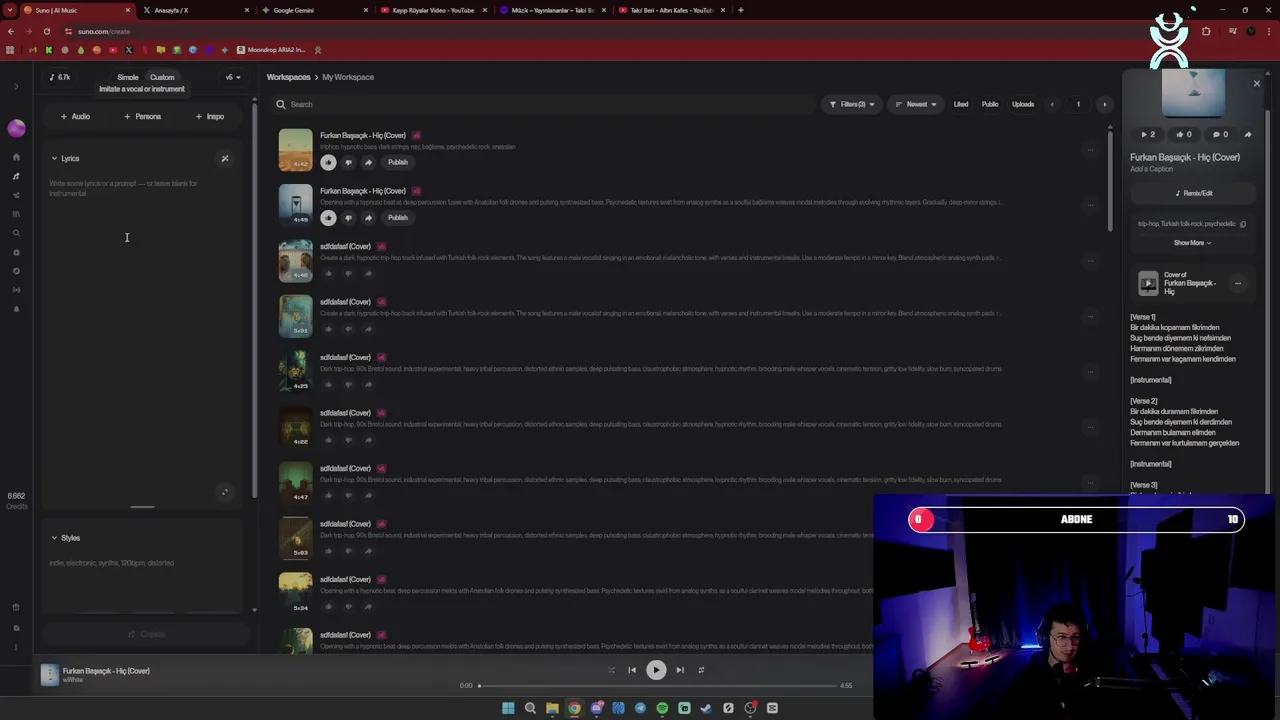Click the Styles input field
Screen dimensions: 1280x720
[142, 580]
